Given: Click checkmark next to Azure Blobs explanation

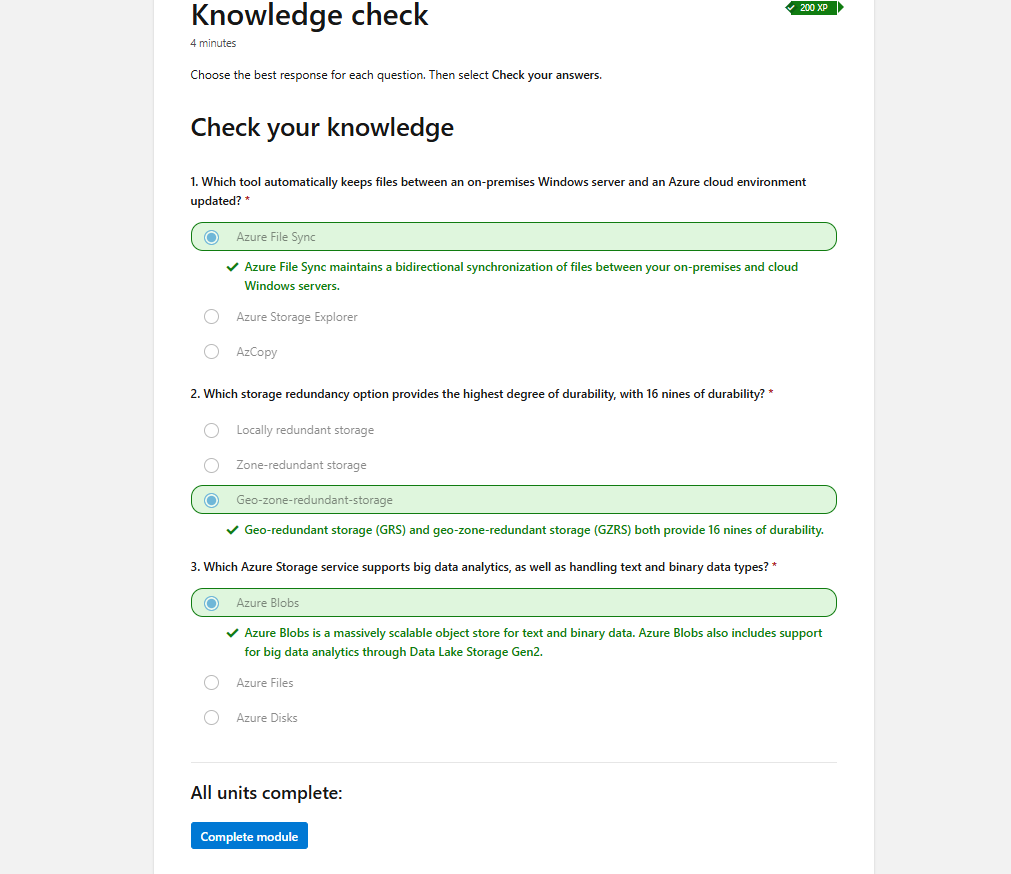Looking at the screenshot, I should point(232,633).
